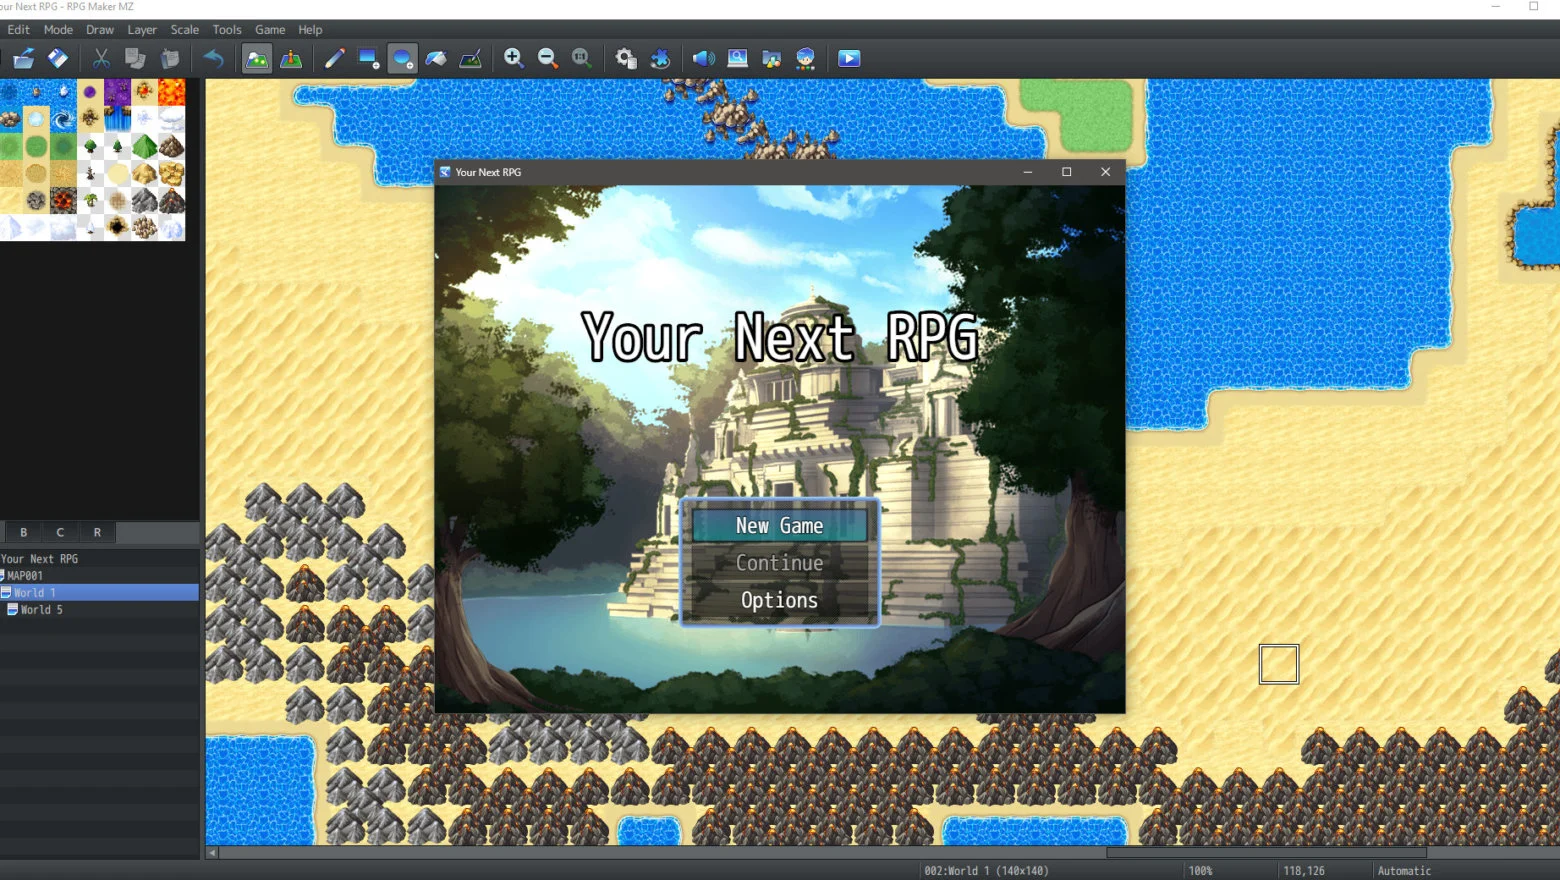The image size is (1560, 880).
Task: Select the Cut scissors icon
Action: tap(101, 58)
